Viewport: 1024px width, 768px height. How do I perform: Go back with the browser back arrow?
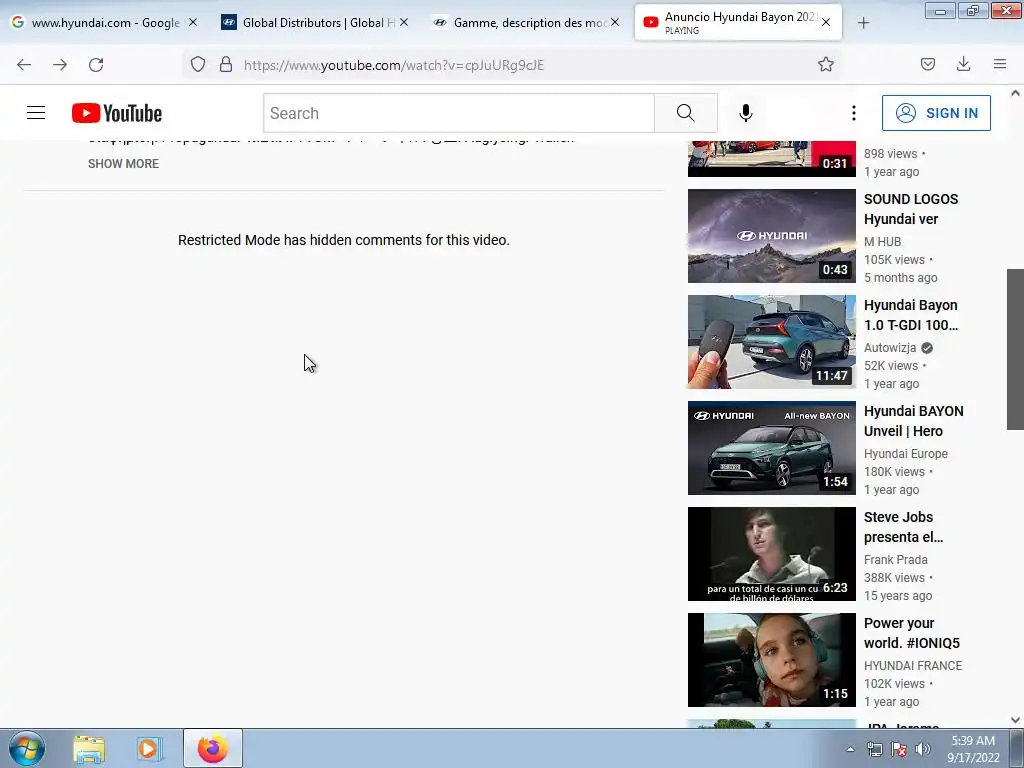coord(24,64)
